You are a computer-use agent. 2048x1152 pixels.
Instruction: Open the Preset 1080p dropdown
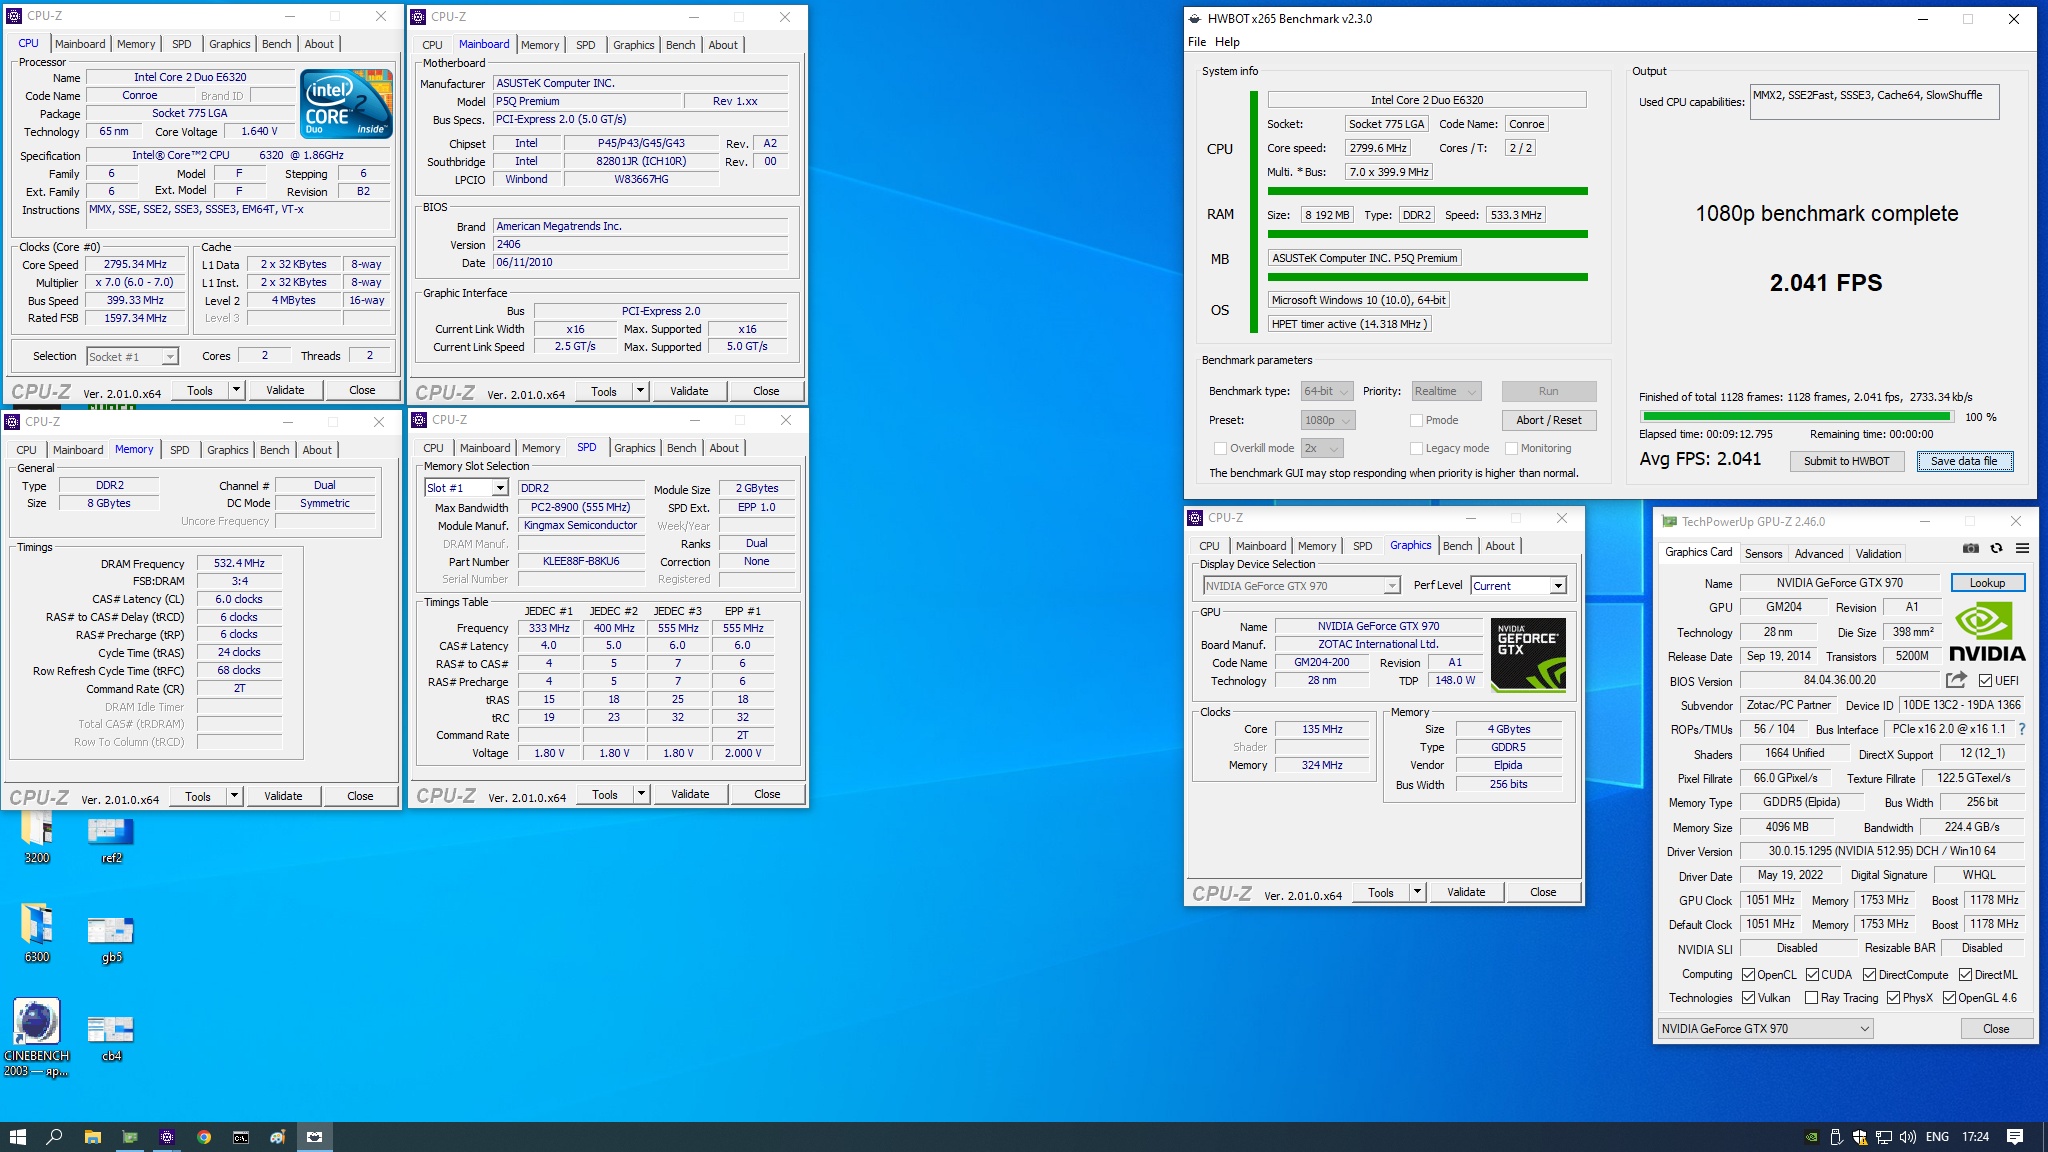pos(1327,420)
